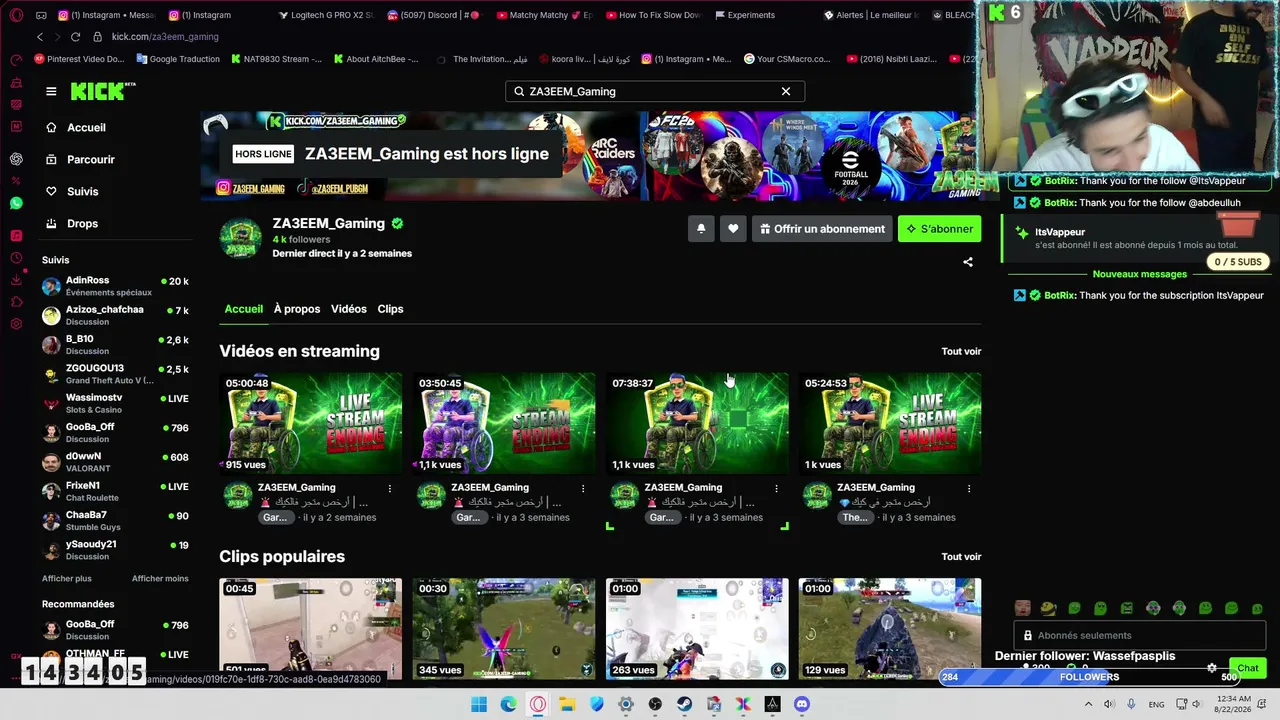Screen dimensions: 1280x720
Task: Open About AitchBee bookmark
Action: pos(375,59)
